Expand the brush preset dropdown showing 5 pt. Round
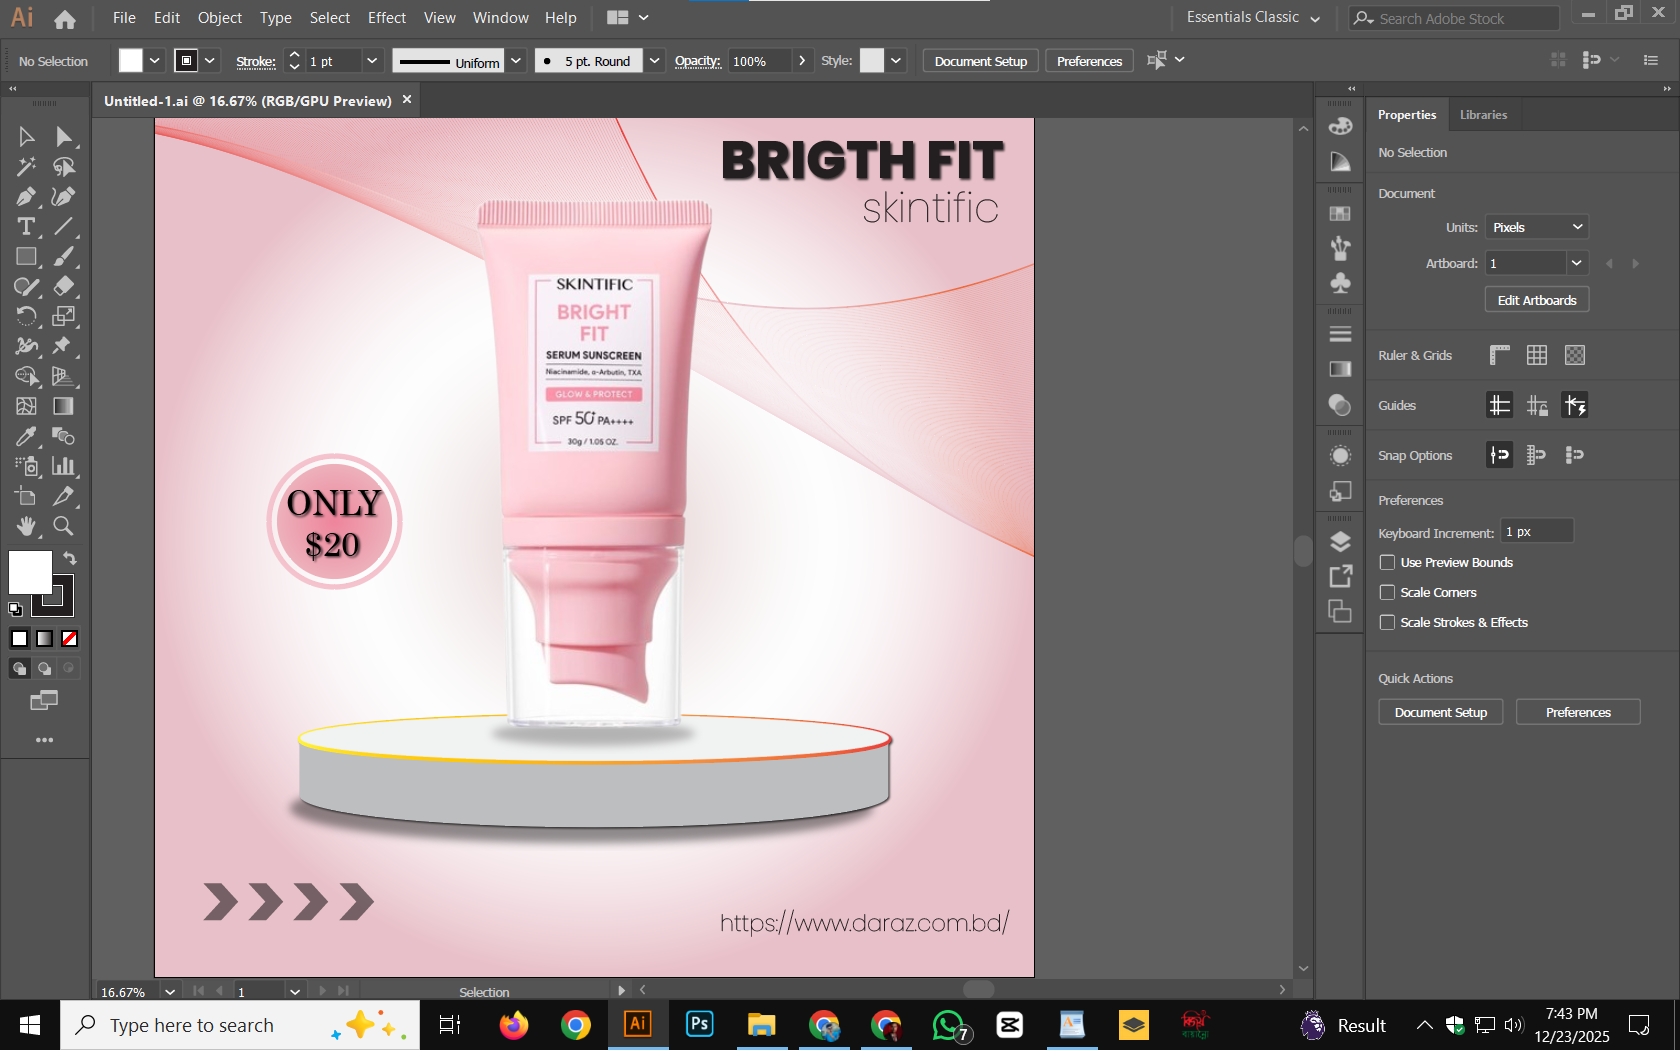The width and height of the screenshot is (1680, 1050). (x=654, y=60)
